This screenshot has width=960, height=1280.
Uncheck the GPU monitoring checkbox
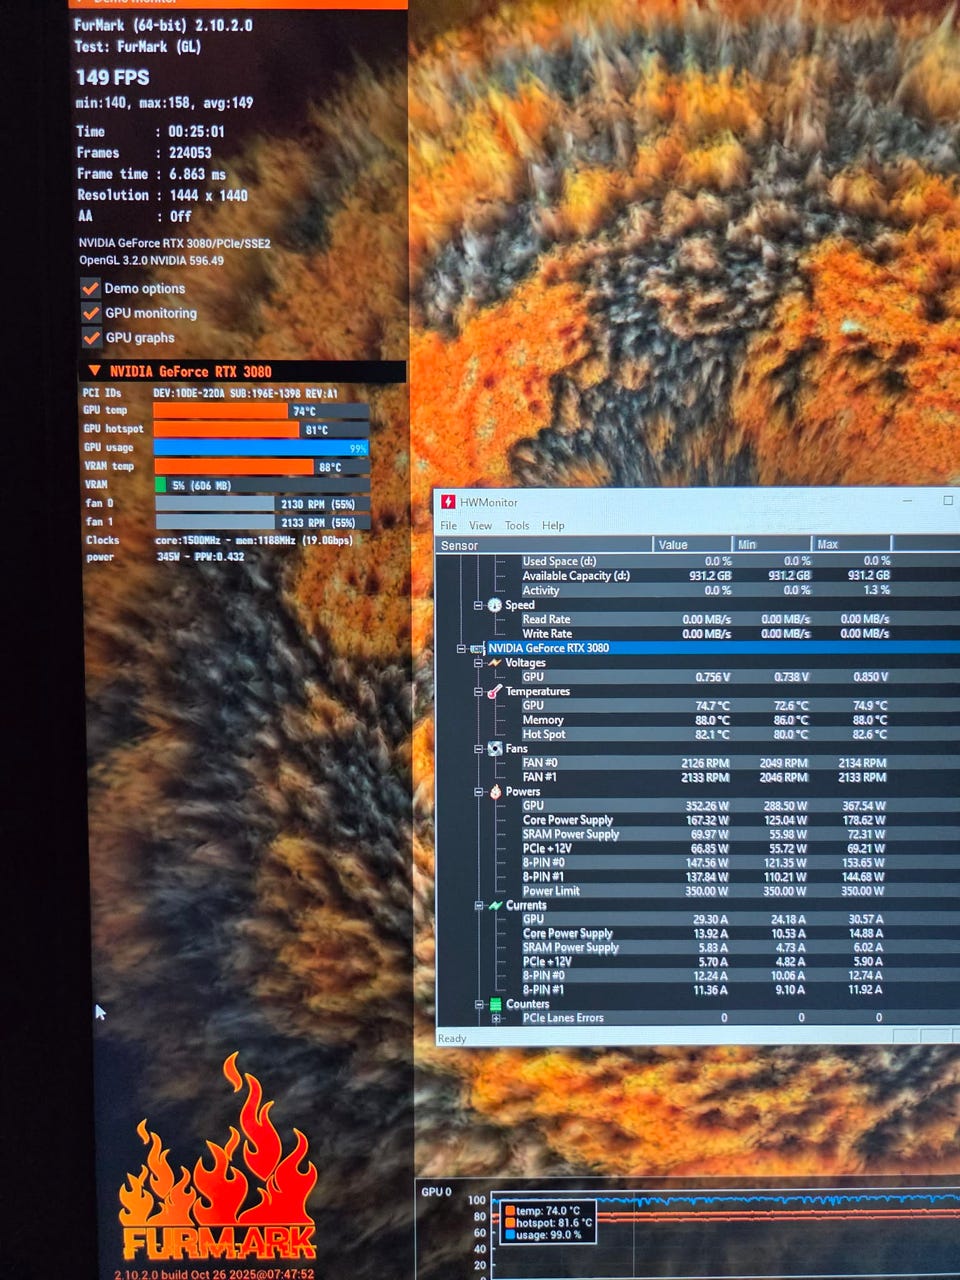click(91, 313)
